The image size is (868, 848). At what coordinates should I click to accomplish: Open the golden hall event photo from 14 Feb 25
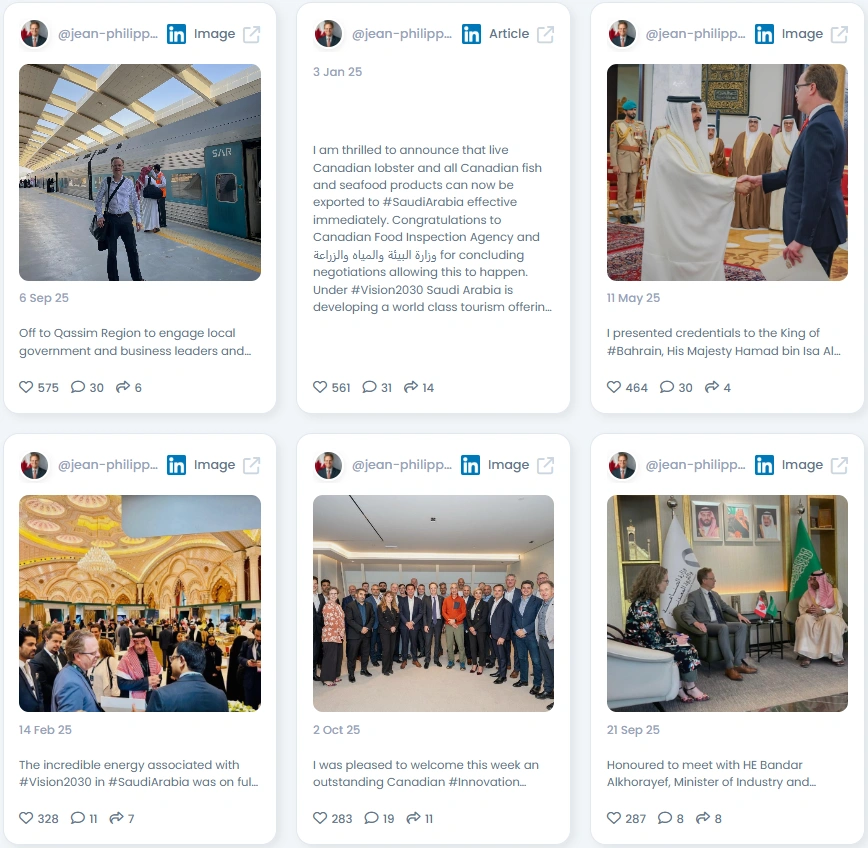click(140, 603)
